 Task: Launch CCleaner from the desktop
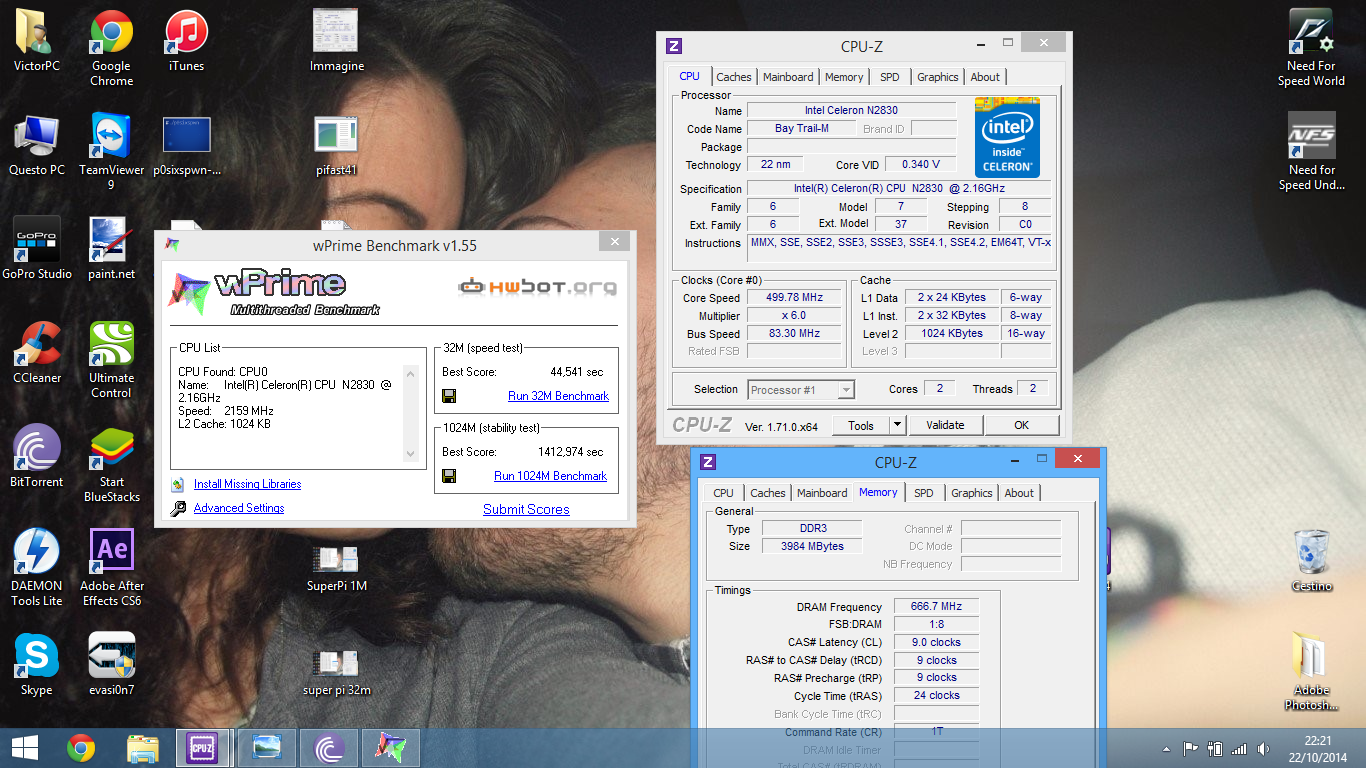coord(37,352)
